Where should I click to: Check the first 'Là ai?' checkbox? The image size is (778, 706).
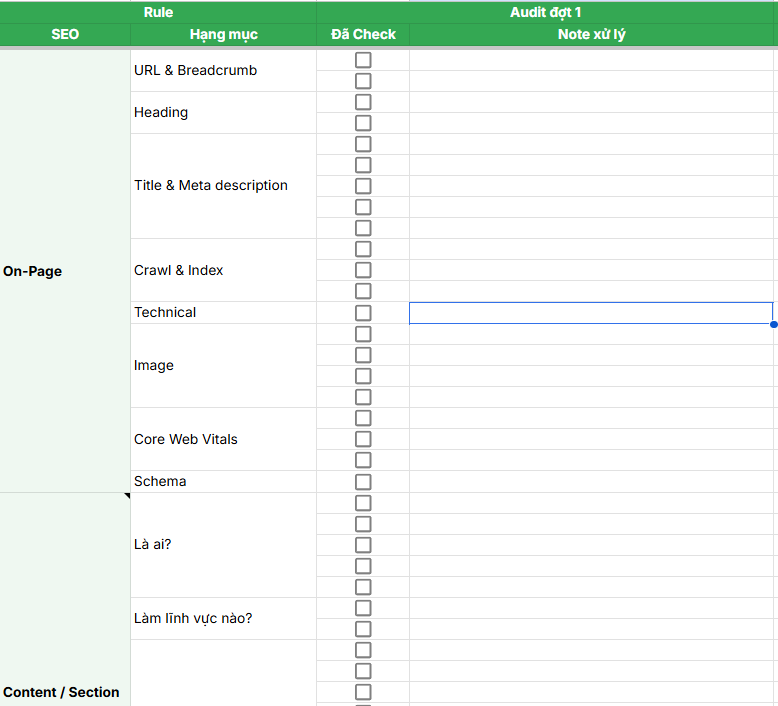(363, 503)
